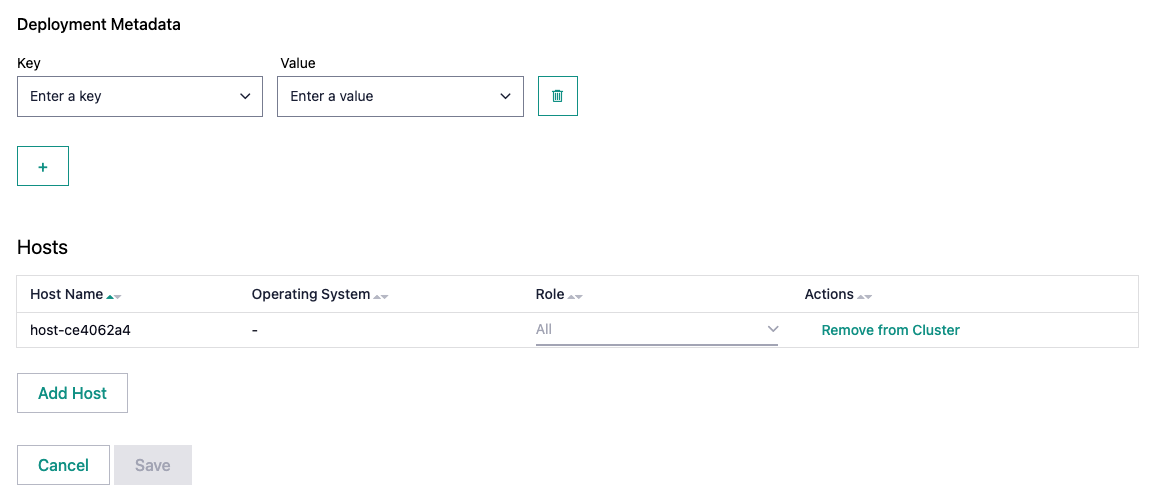
Task: Select the host-ce4062a4 row name
Action: click(x=80, y=330)
